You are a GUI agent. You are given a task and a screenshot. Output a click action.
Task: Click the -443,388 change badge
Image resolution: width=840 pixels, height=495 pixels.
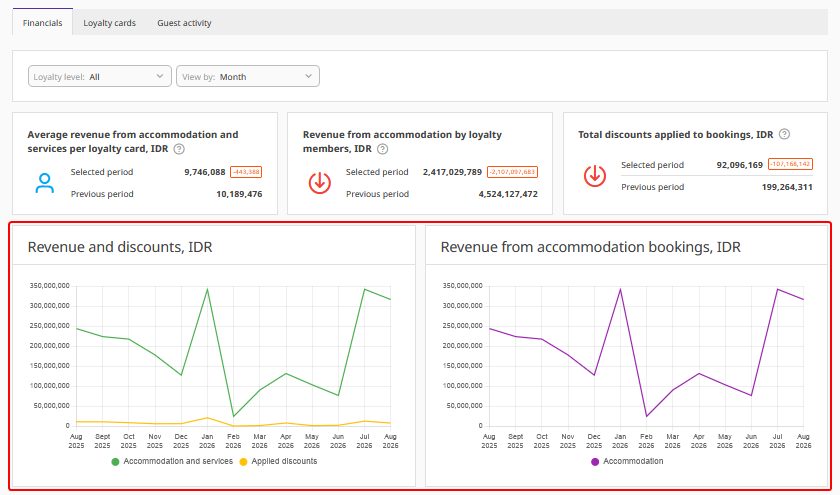coord(246,172)
